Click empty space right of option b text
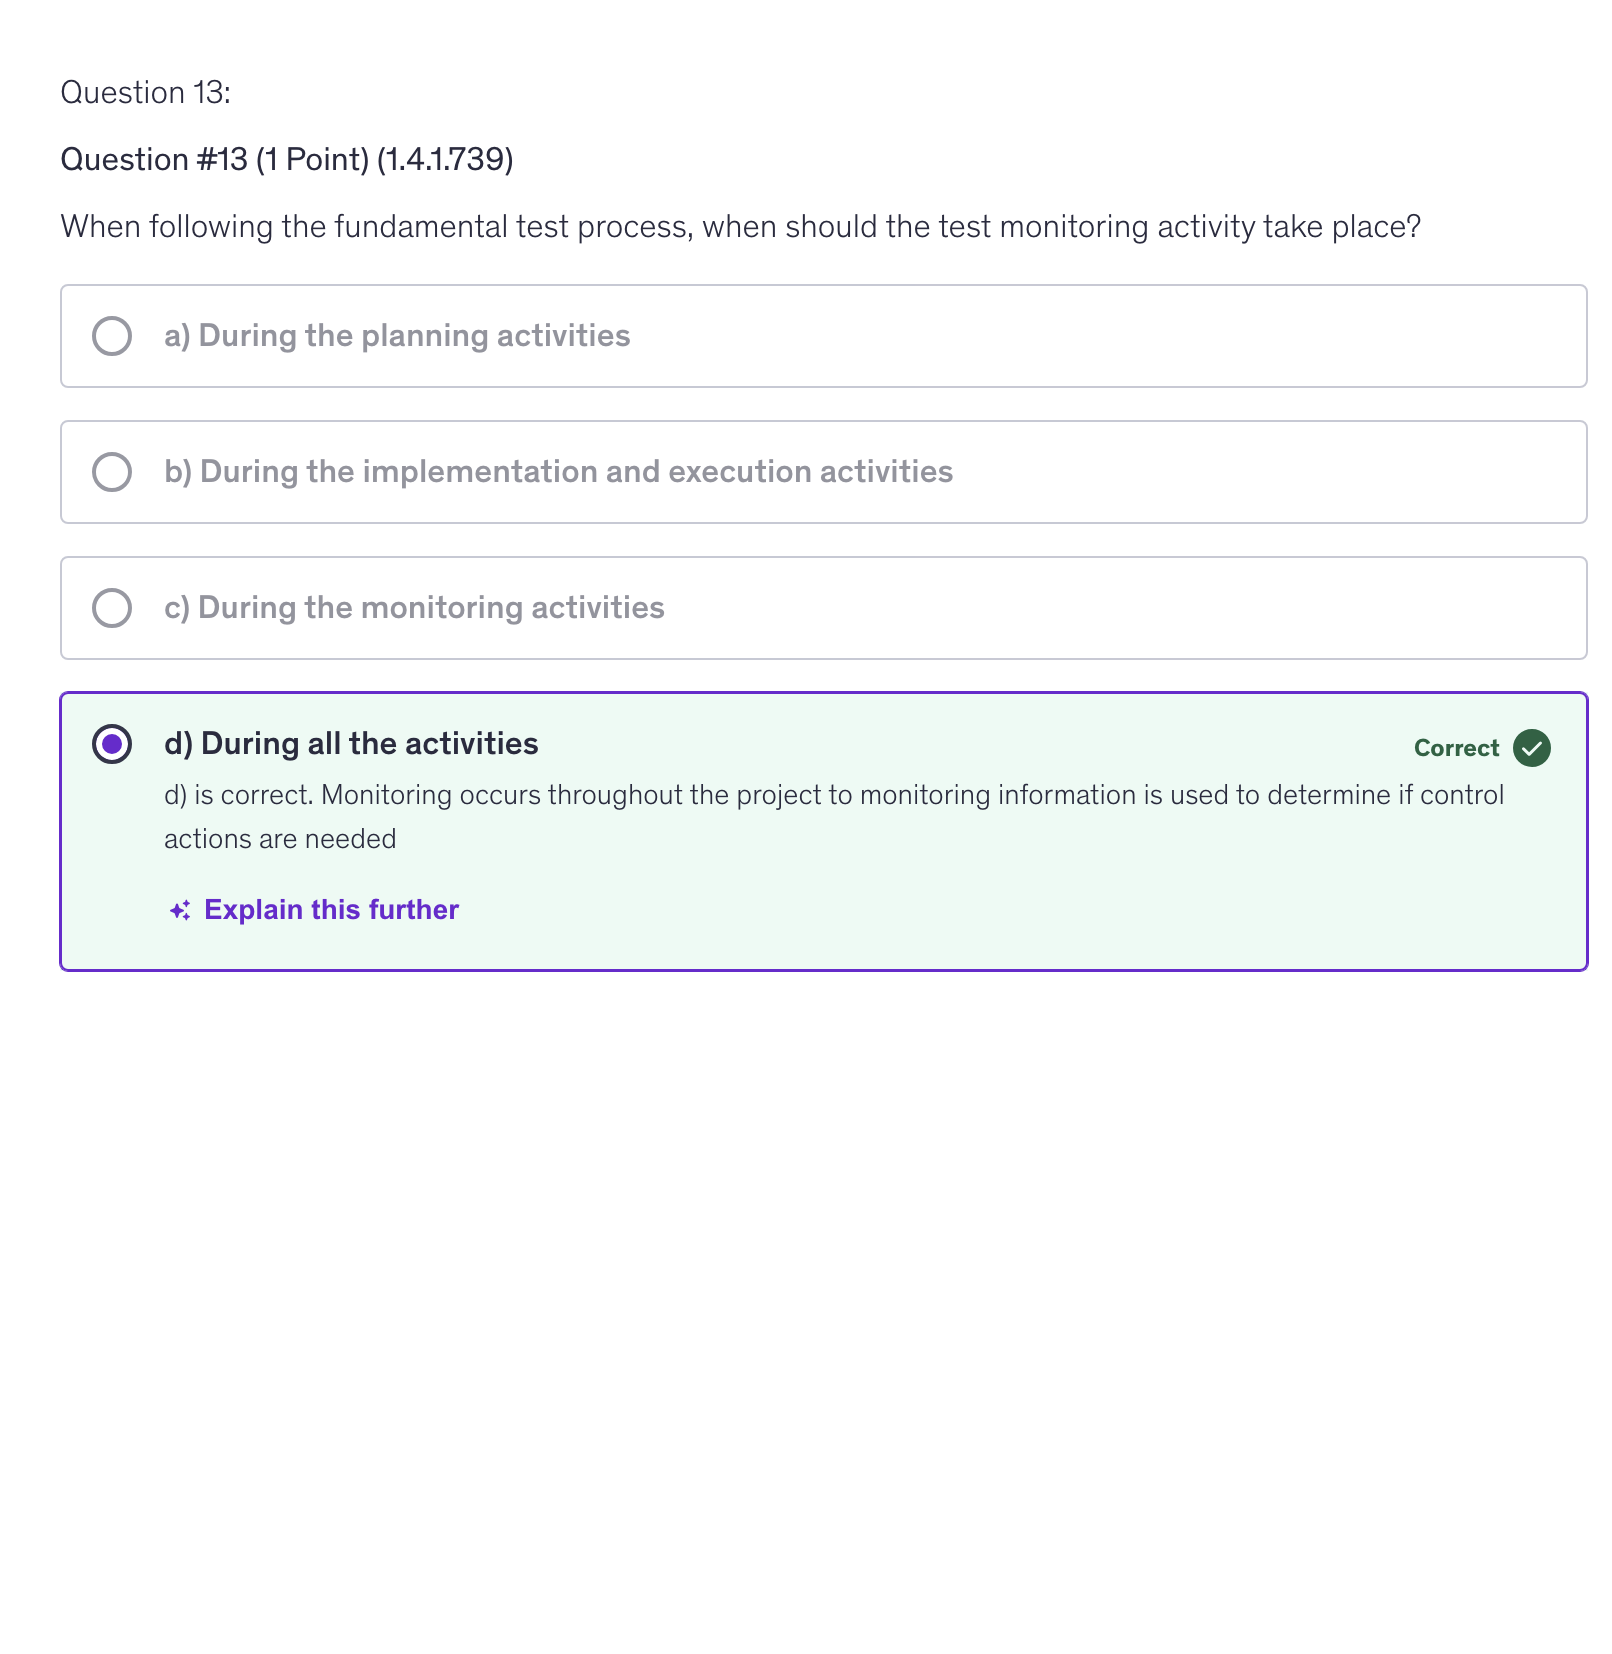The image size is (1612, 1654). click(x=1260, y=472)
